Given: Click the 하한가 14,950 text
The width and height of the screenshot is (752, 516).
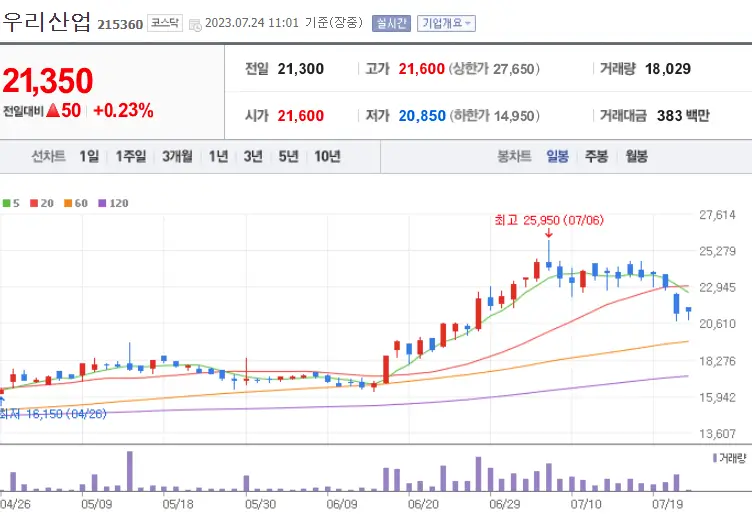Looking at the screenshot, I should point(494,116).
